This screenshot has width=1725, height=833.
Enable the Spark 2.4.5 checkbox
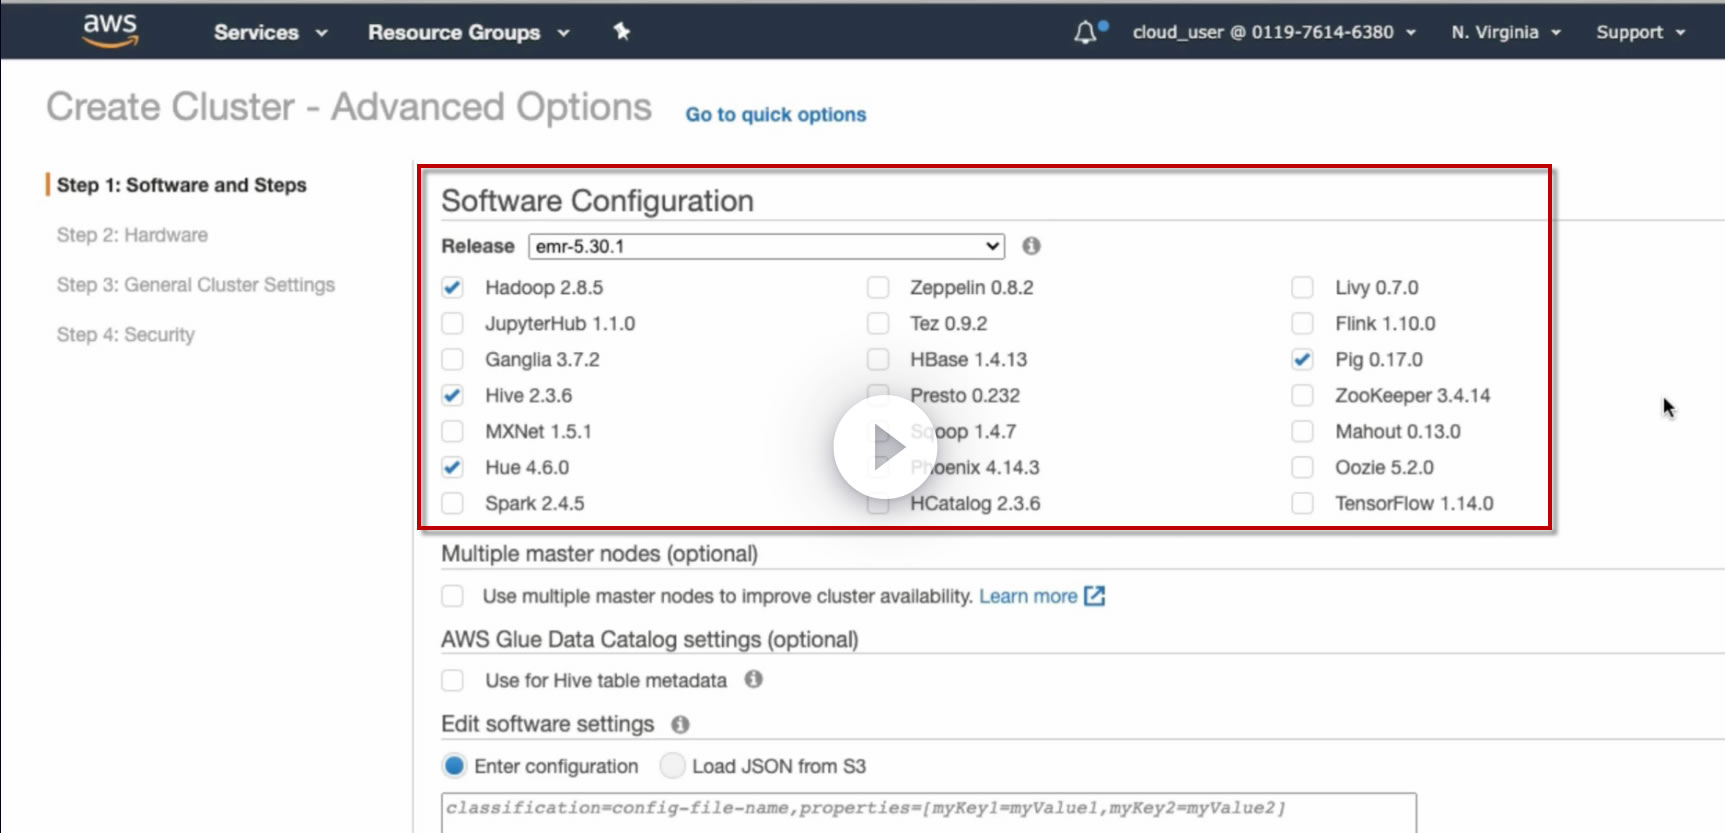tap(453, 504)
